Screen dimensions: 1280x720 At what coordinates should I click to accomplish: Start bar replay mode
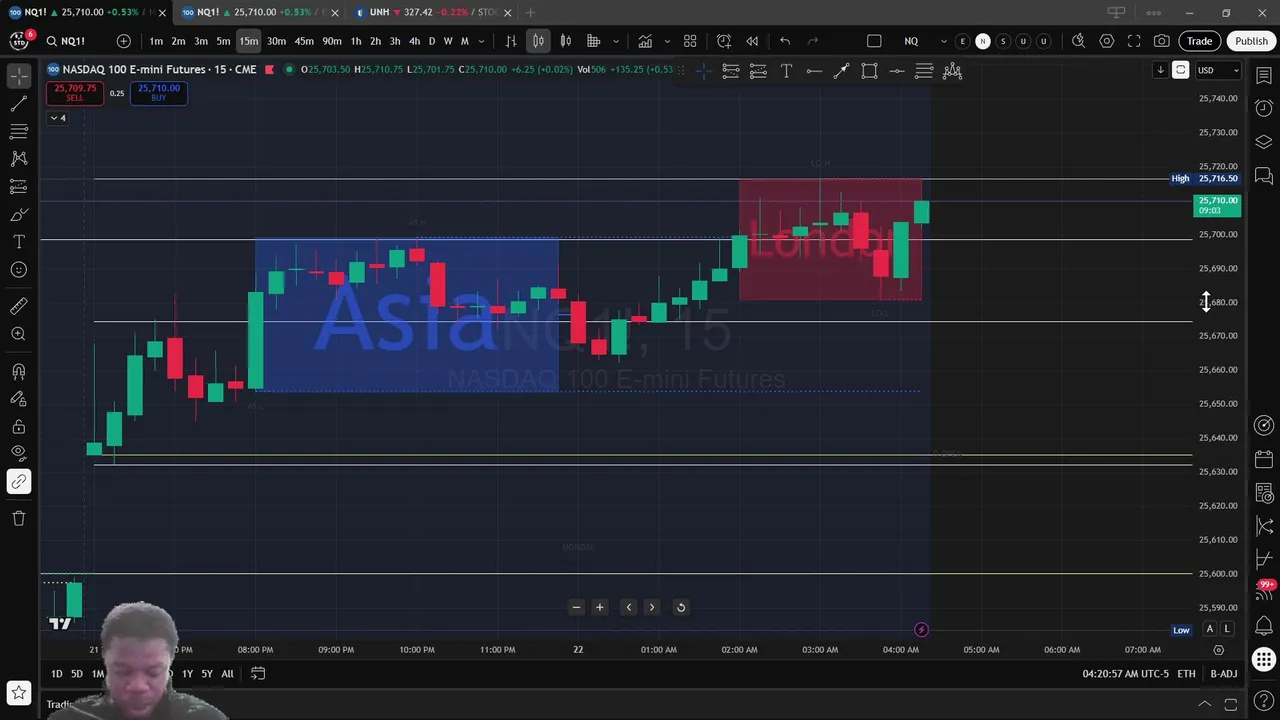pos(752,41)
